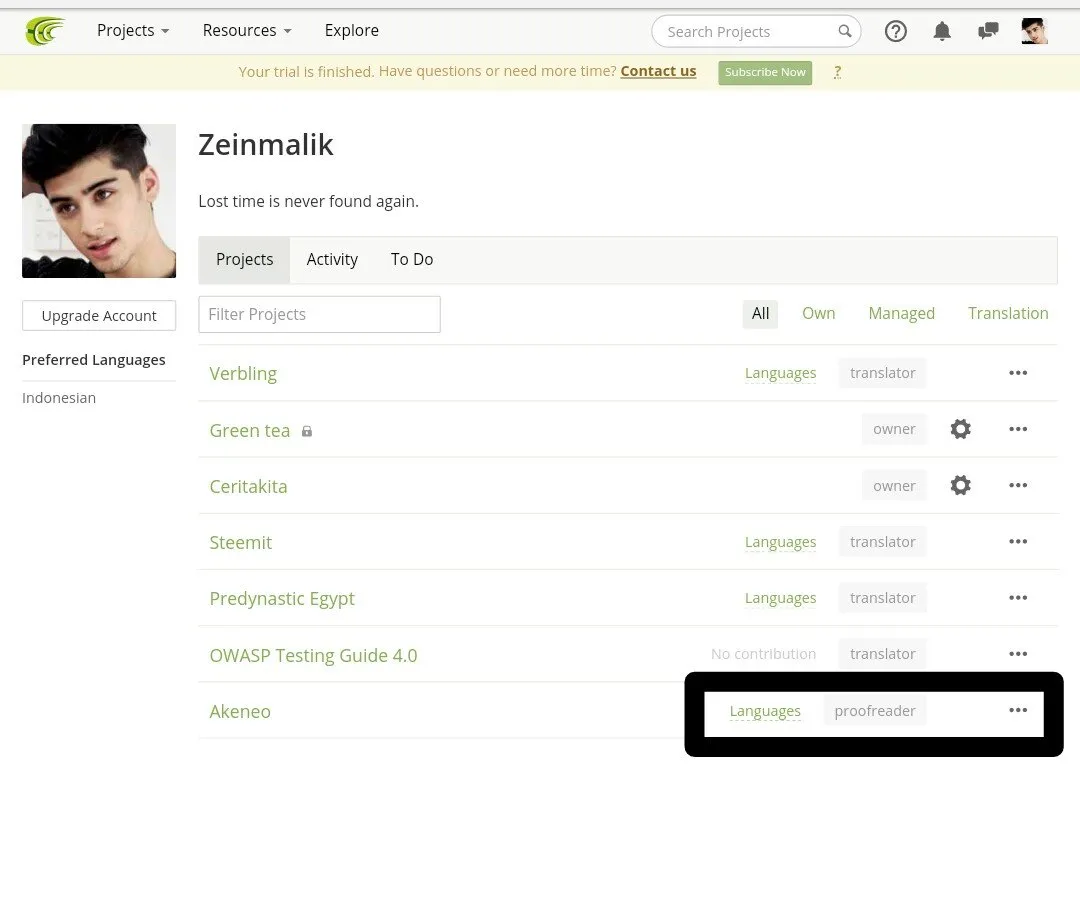1080x916 pixels.
Task: Select the Managed filter
Action: (901, 314)
